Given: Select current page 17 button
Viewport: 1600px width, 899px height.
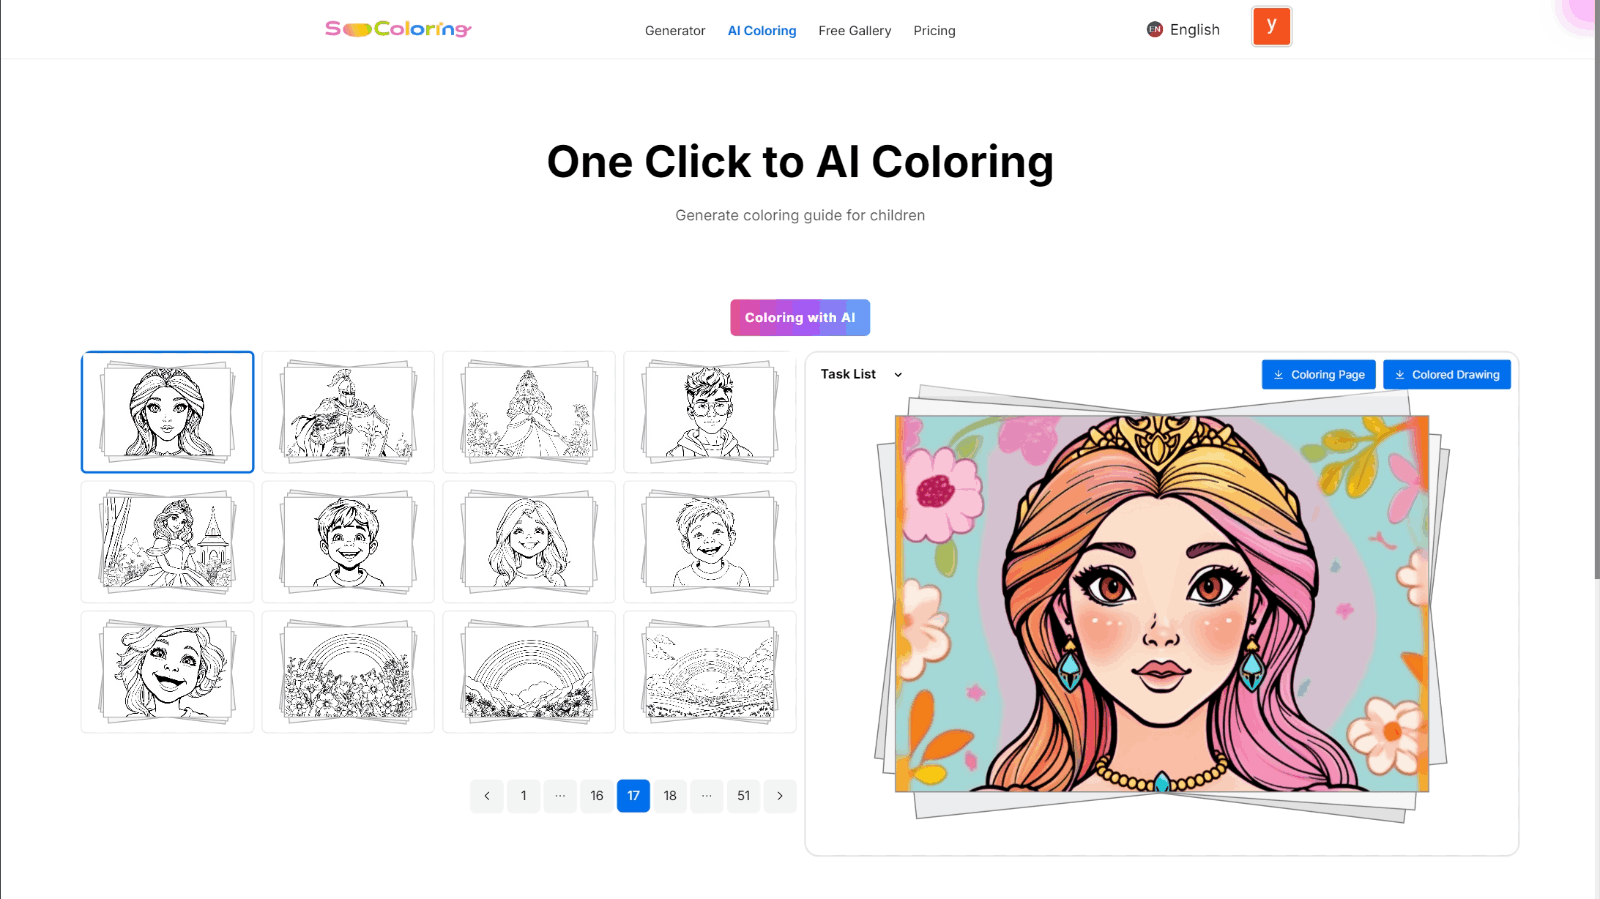Looking at the screenshot, I should pyautogui.click(x=633, y=796).
